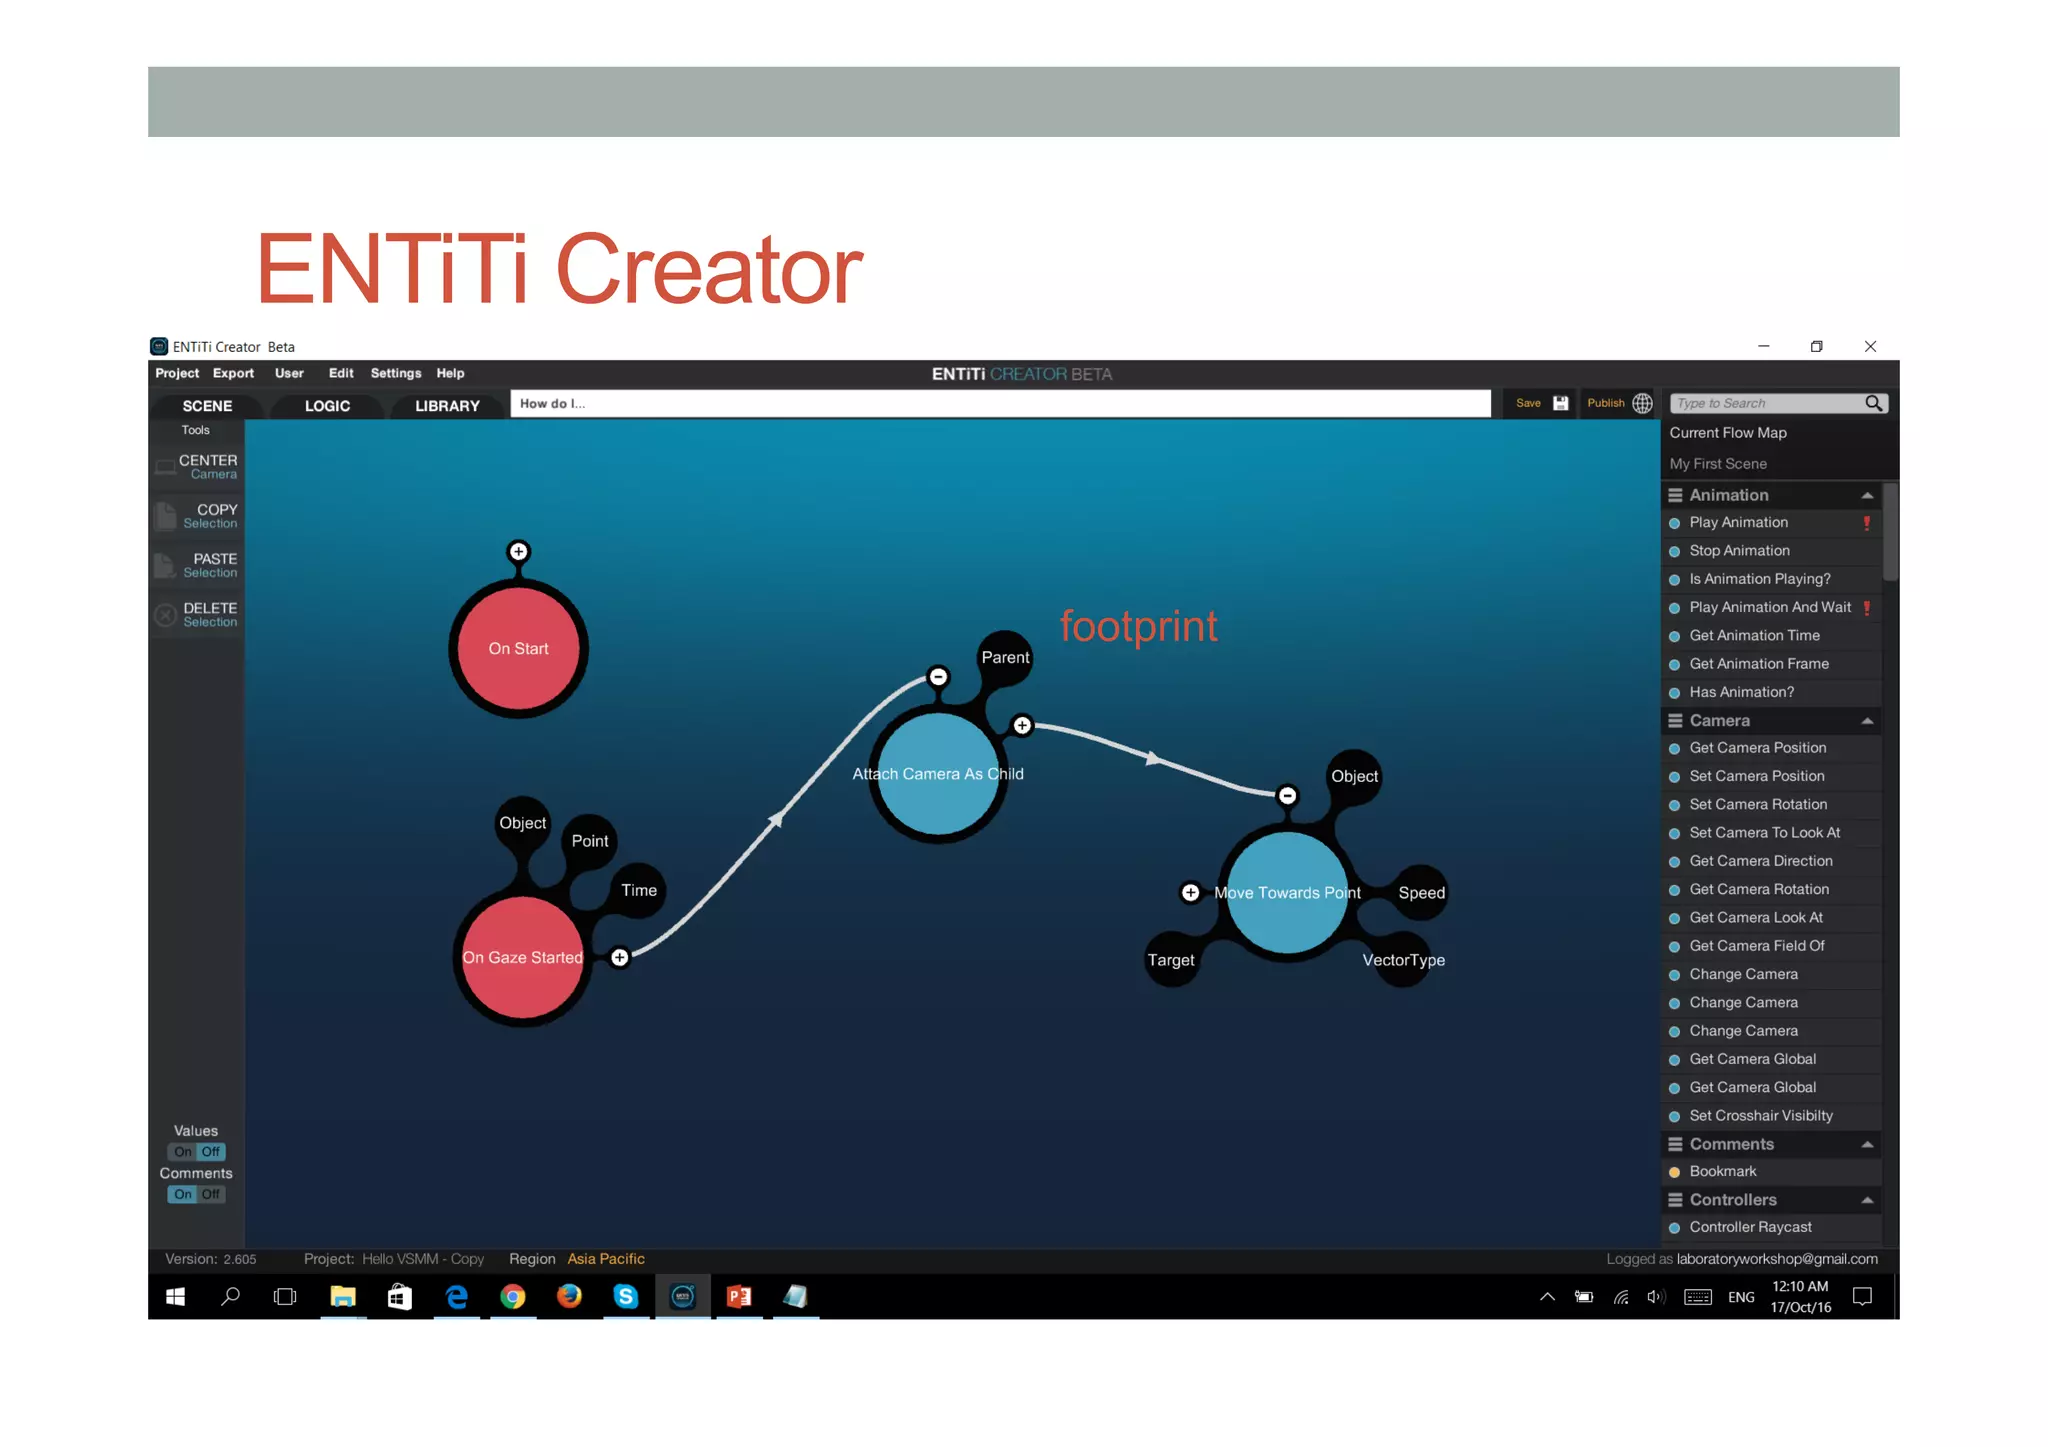Click the Copy Selection tool
2048x1447 pixels.
(197, 516)
